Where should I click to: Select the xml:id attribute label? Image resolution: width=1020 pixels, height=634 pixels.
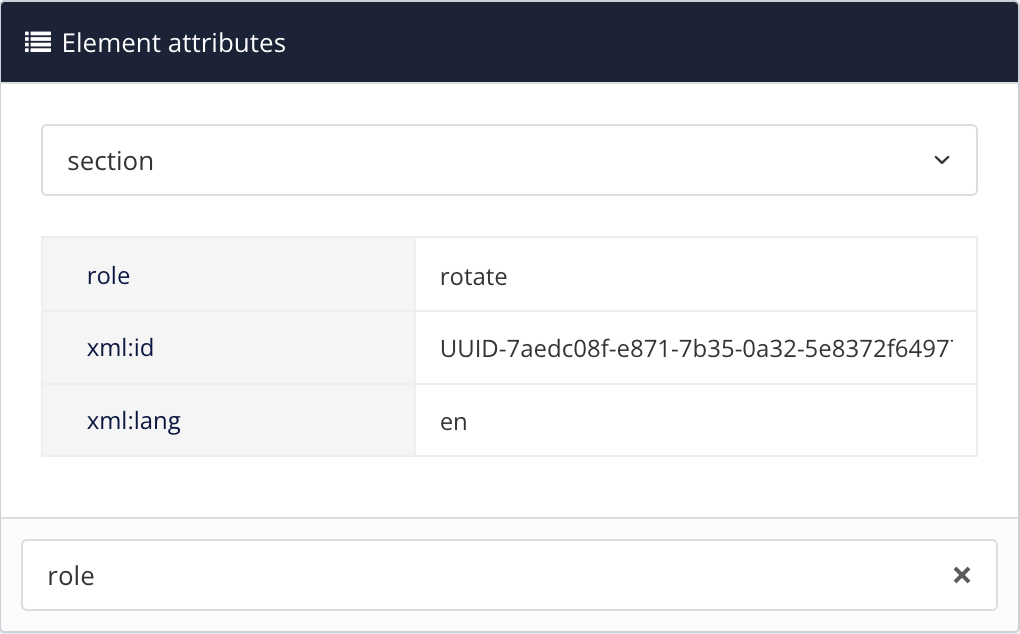(x=119, y=347)
